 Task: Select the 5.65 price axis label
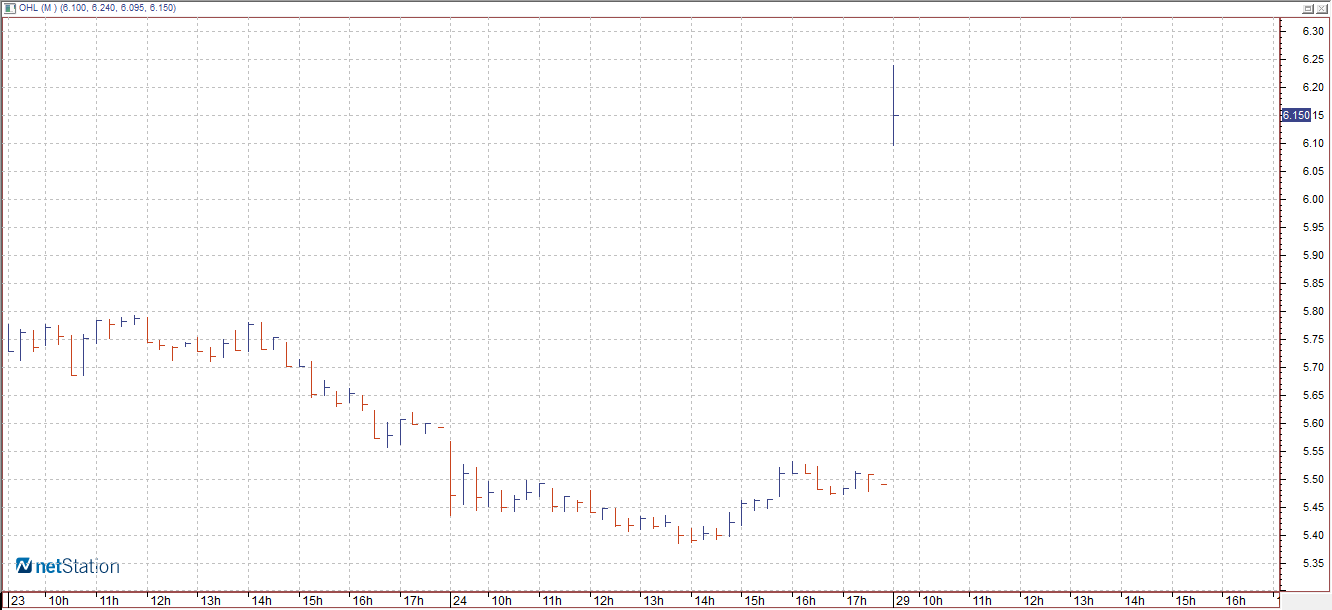point(1313,395)
